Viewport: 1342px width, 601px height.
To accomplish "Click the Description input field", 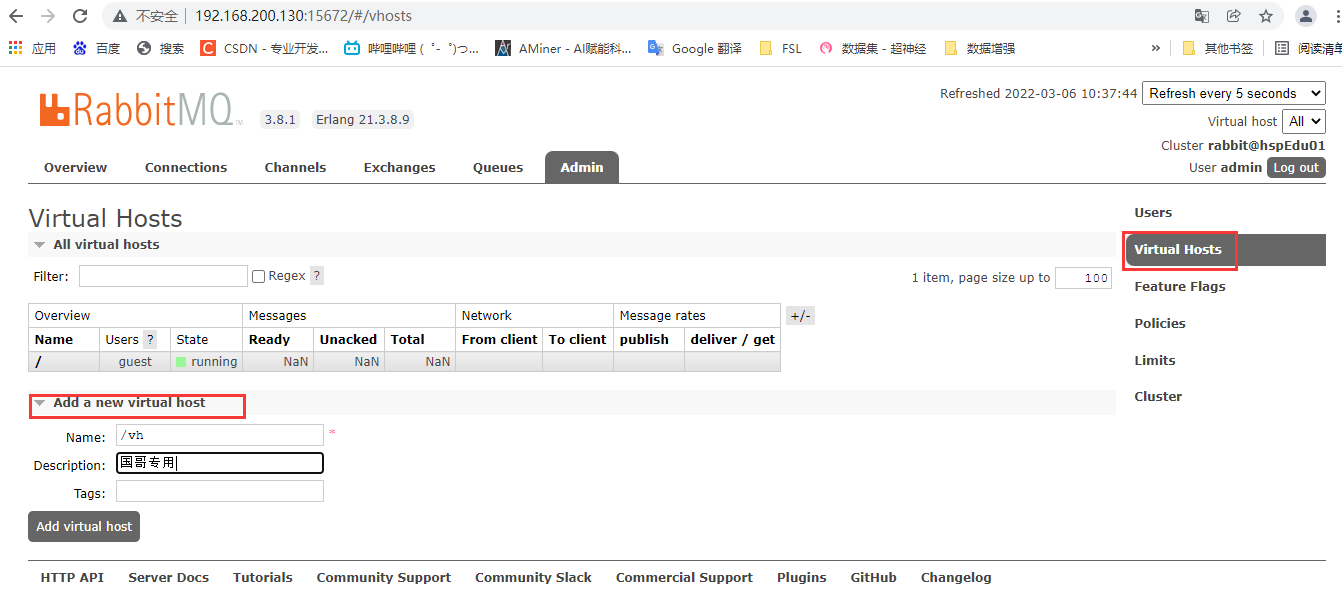I will point(220,463).
